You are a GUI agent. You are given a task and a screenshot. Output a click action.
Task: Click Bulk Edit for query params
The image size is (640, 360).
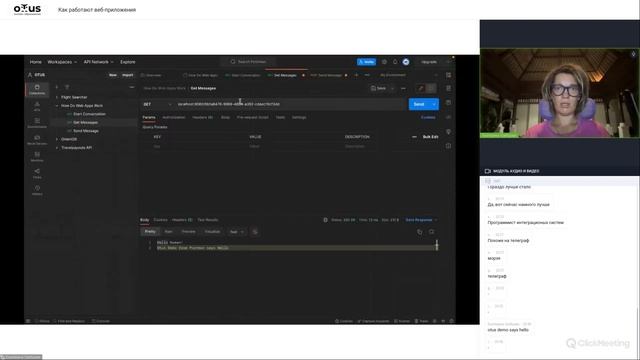pos(430,137)
